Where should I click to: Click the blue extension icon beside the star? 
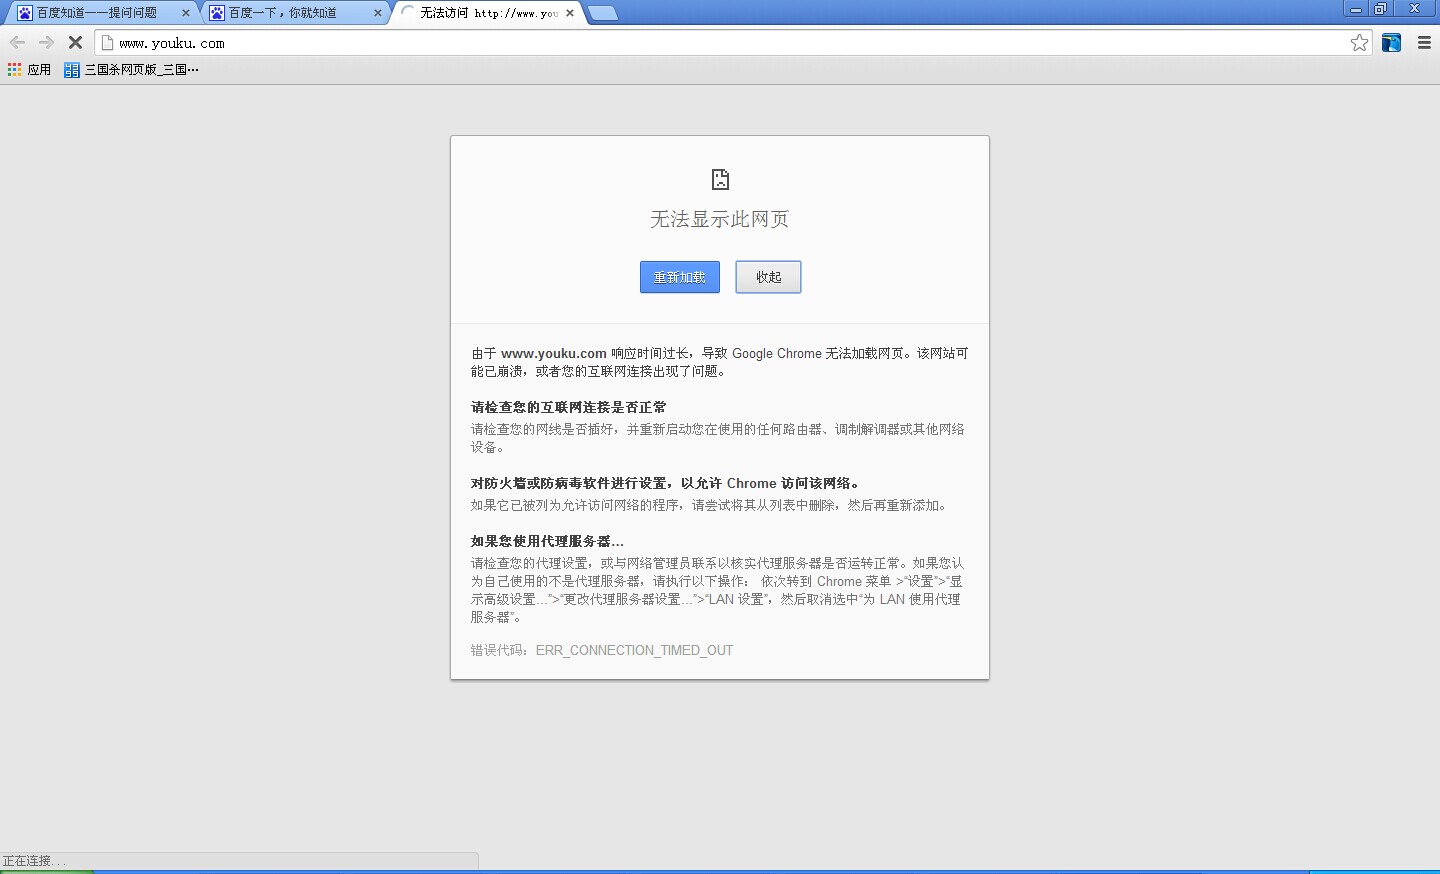click(x=1391, y=42)
